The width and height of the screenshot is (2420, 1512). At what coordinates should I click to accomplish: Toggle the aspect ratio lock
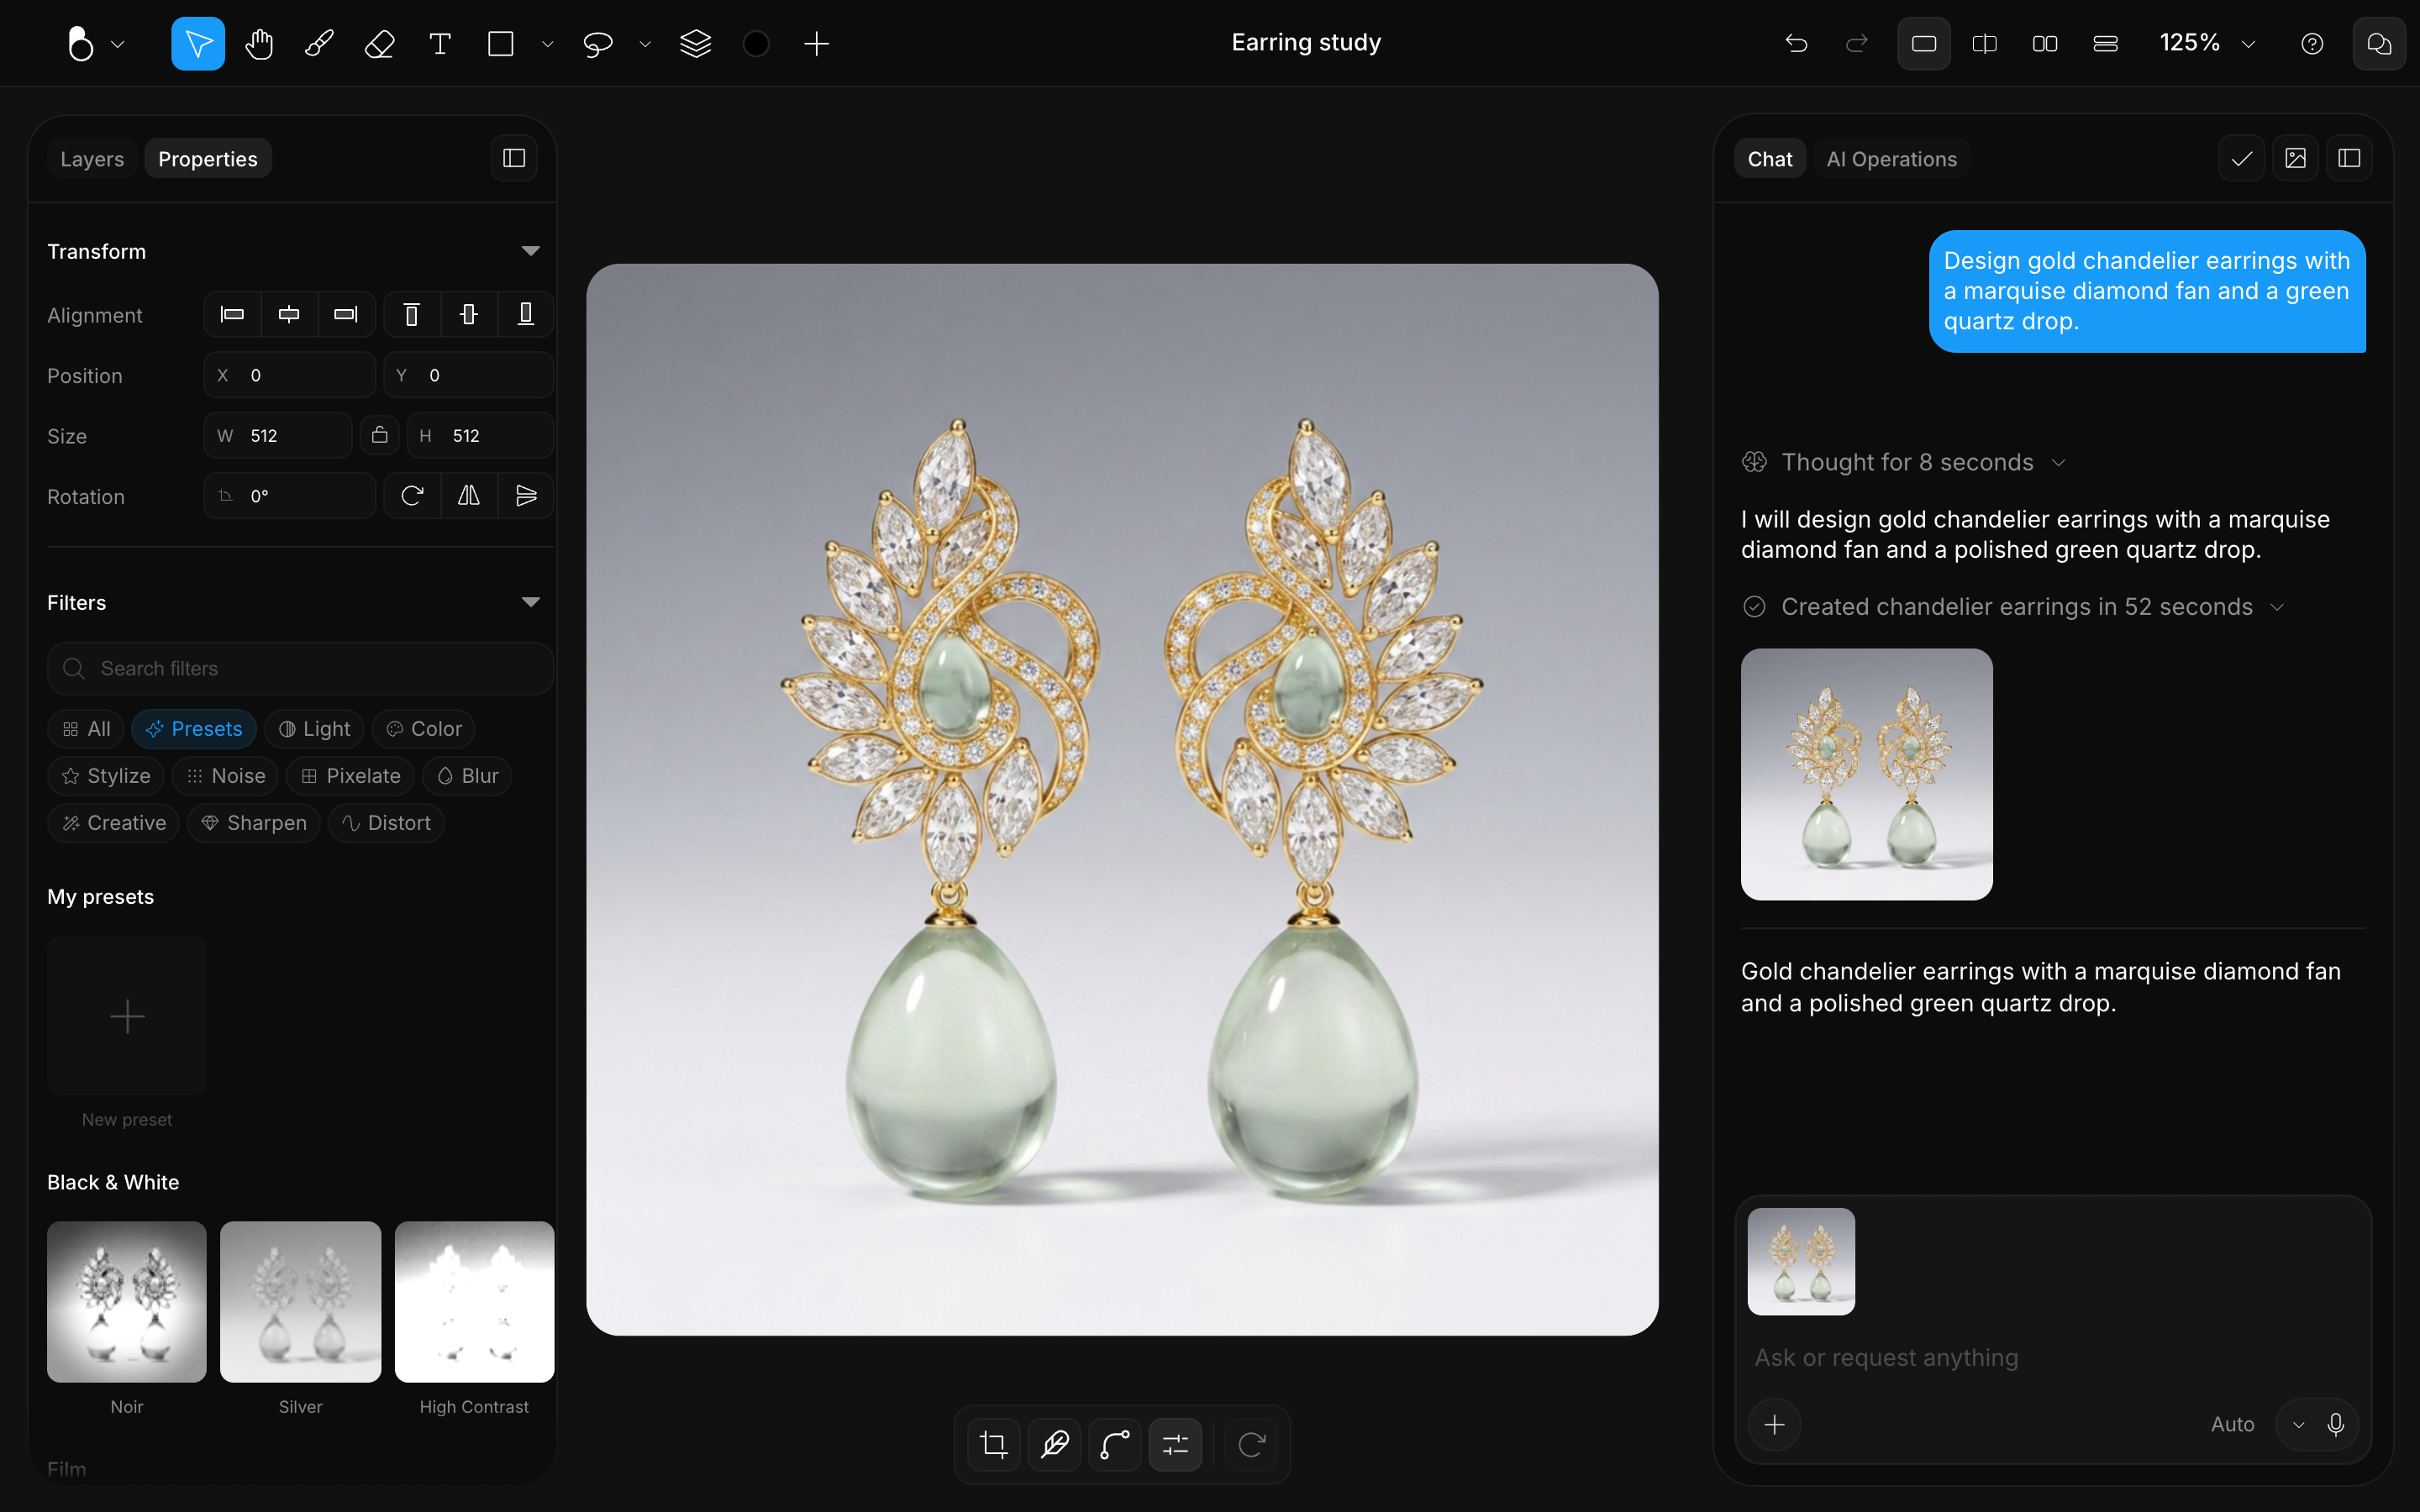[x=379, y=435]
